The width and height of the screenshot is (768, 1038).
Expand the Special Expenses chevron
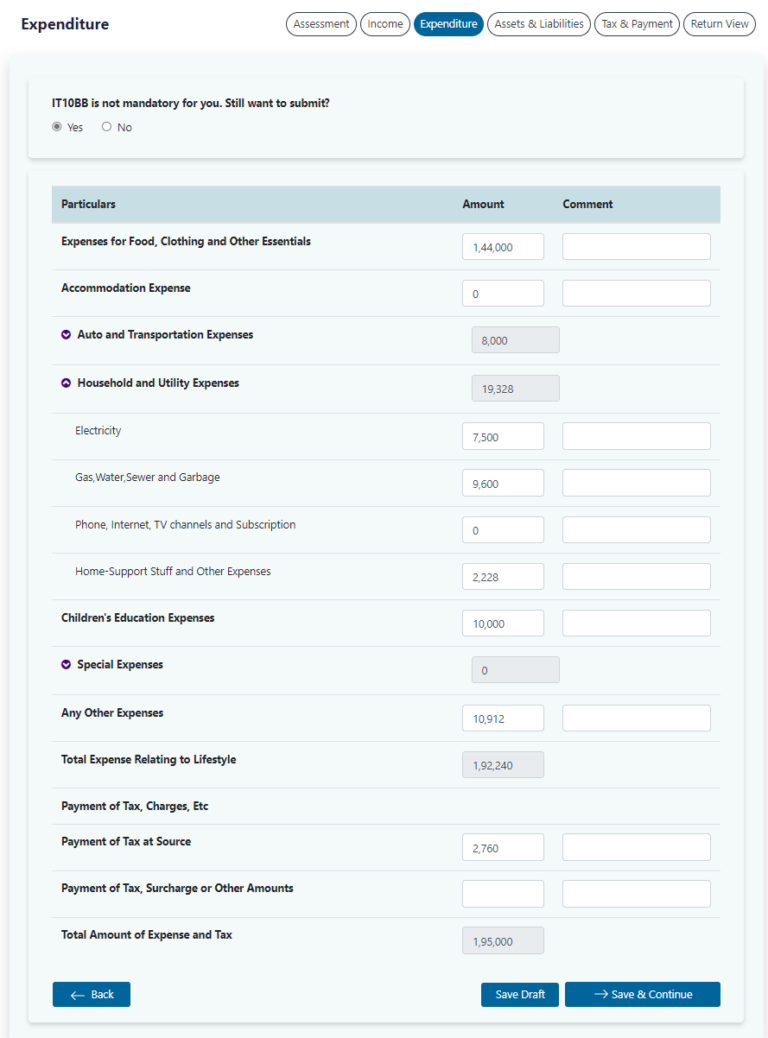(x=66, y=665)
